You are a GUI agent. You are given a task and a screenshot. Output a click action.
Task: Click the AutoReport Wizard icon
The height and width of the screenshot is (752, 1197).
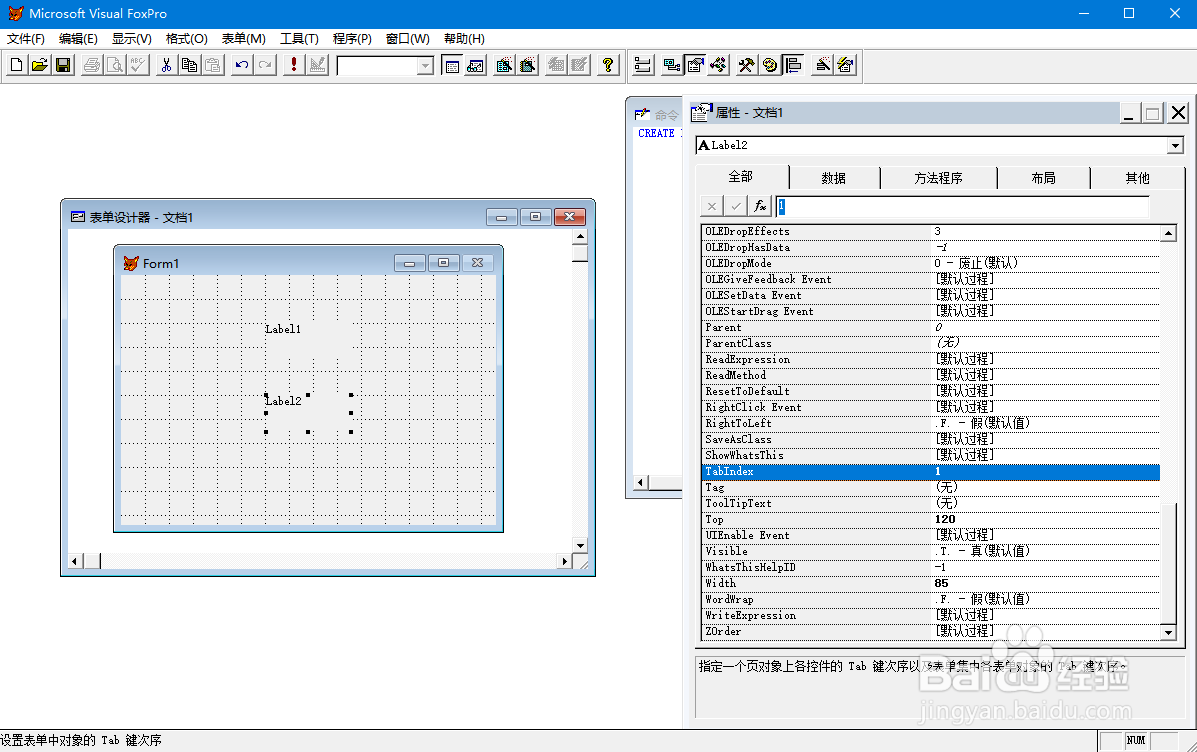point(580,65)
